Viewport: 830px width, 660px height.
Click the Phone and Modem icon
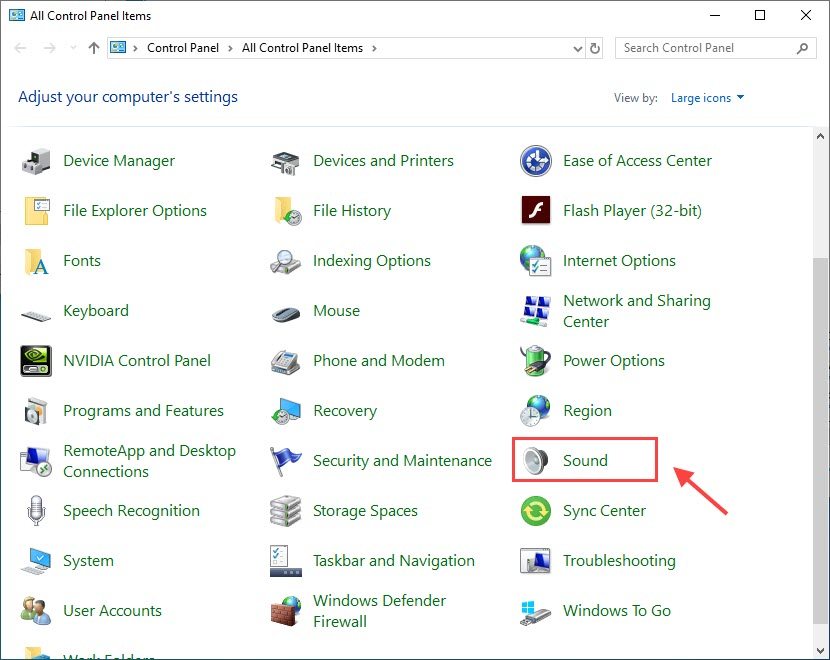click(x=285, y=362)
